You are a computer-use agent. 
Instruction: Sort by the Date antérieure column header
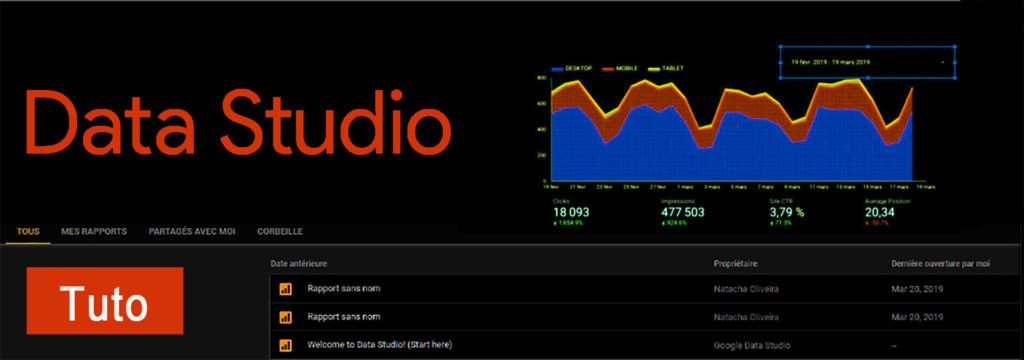coord(298,263)
